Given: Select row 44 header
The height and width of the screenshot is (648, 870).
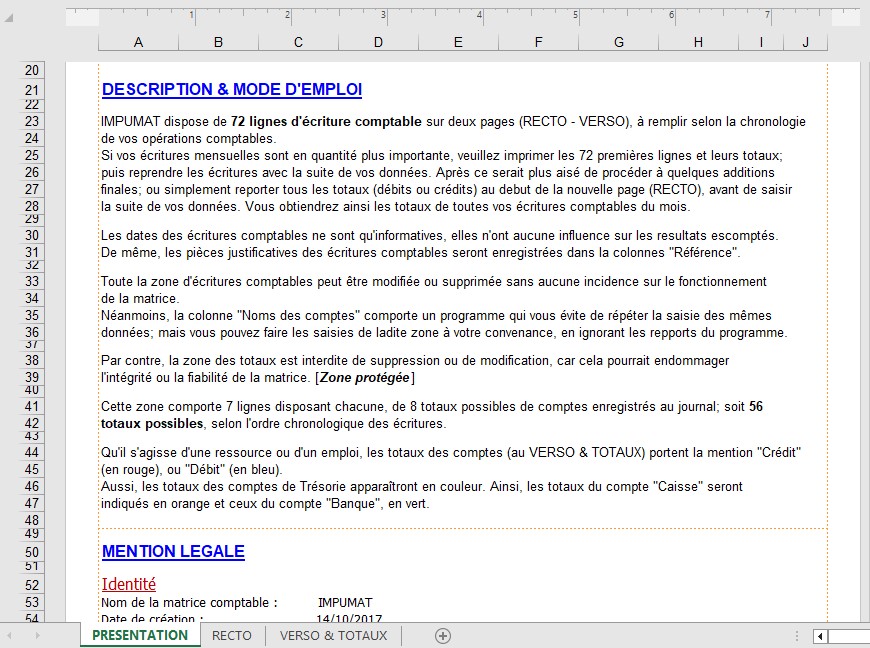Looking at the screenshot, I should point(32,452).
